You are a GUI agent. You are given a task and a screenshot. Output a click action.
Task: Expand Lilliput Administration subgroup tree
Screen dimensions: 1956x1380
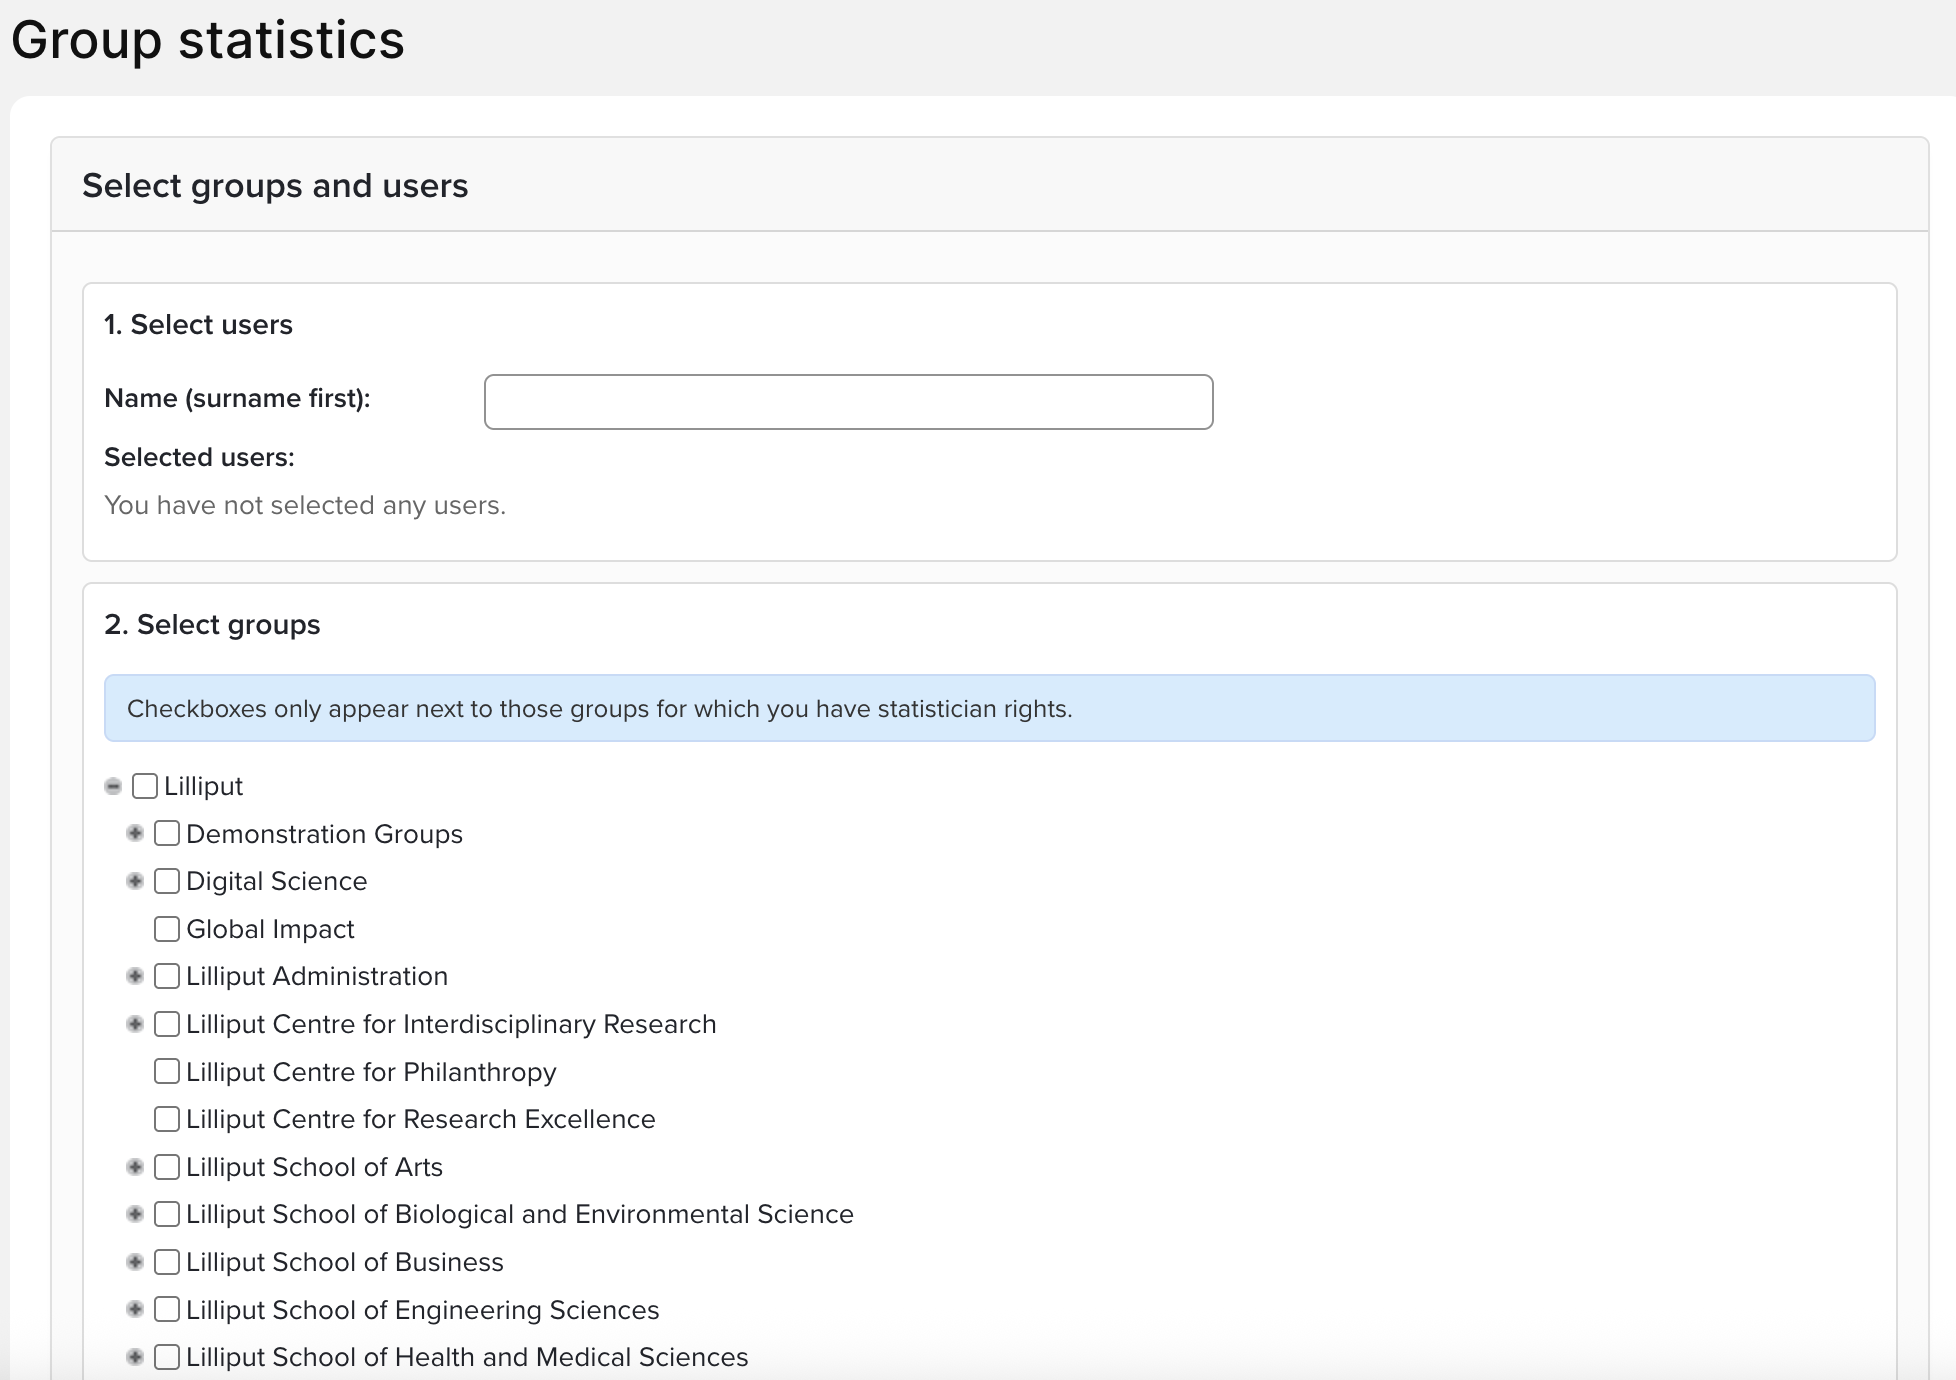click(135, 976)
